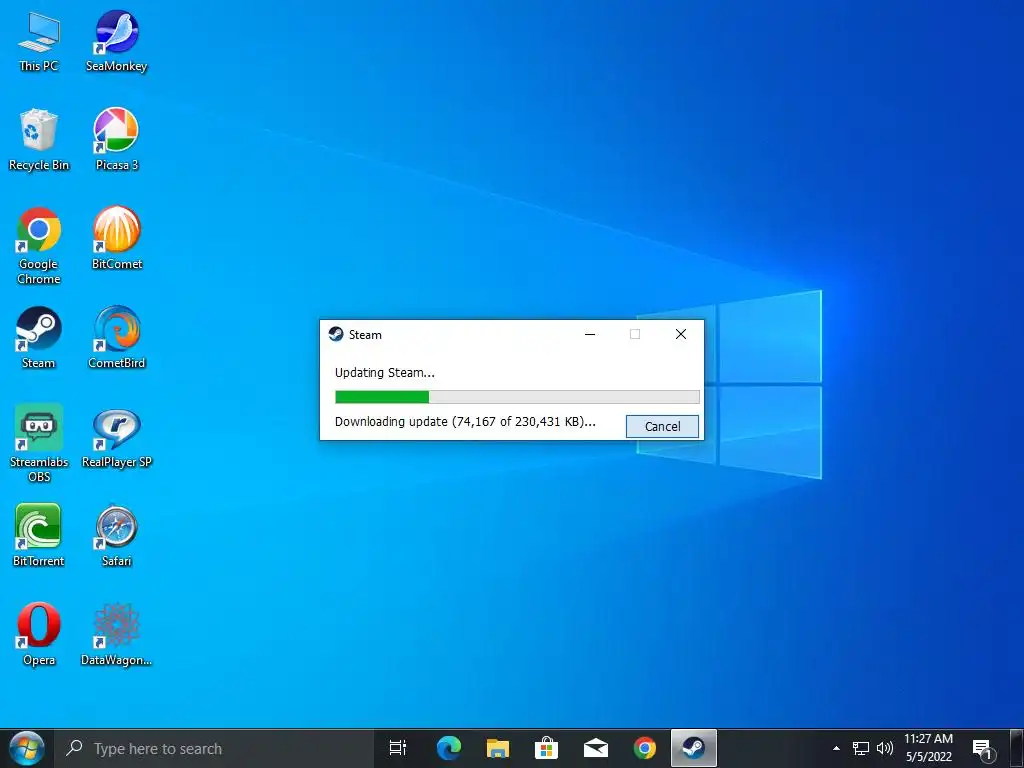Open the Mail app from taskbar
This screenshot has width=1024, height=768.
(596, 748)
